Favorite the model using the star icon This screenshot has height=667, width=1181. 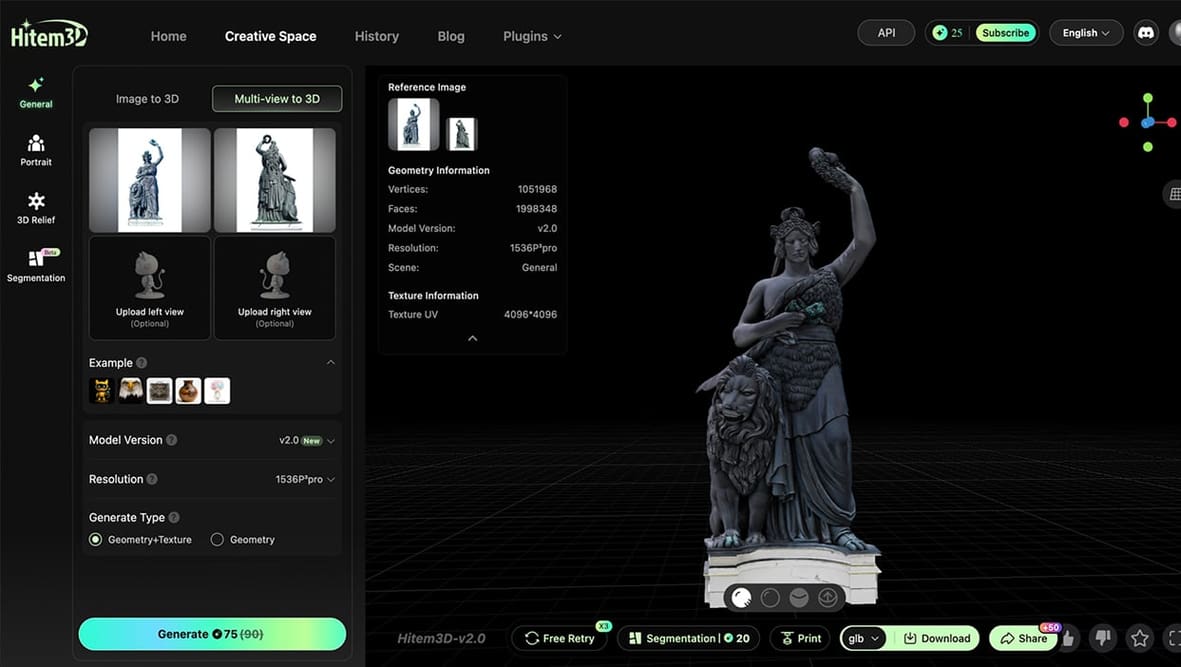click(x=1139, y=637)
